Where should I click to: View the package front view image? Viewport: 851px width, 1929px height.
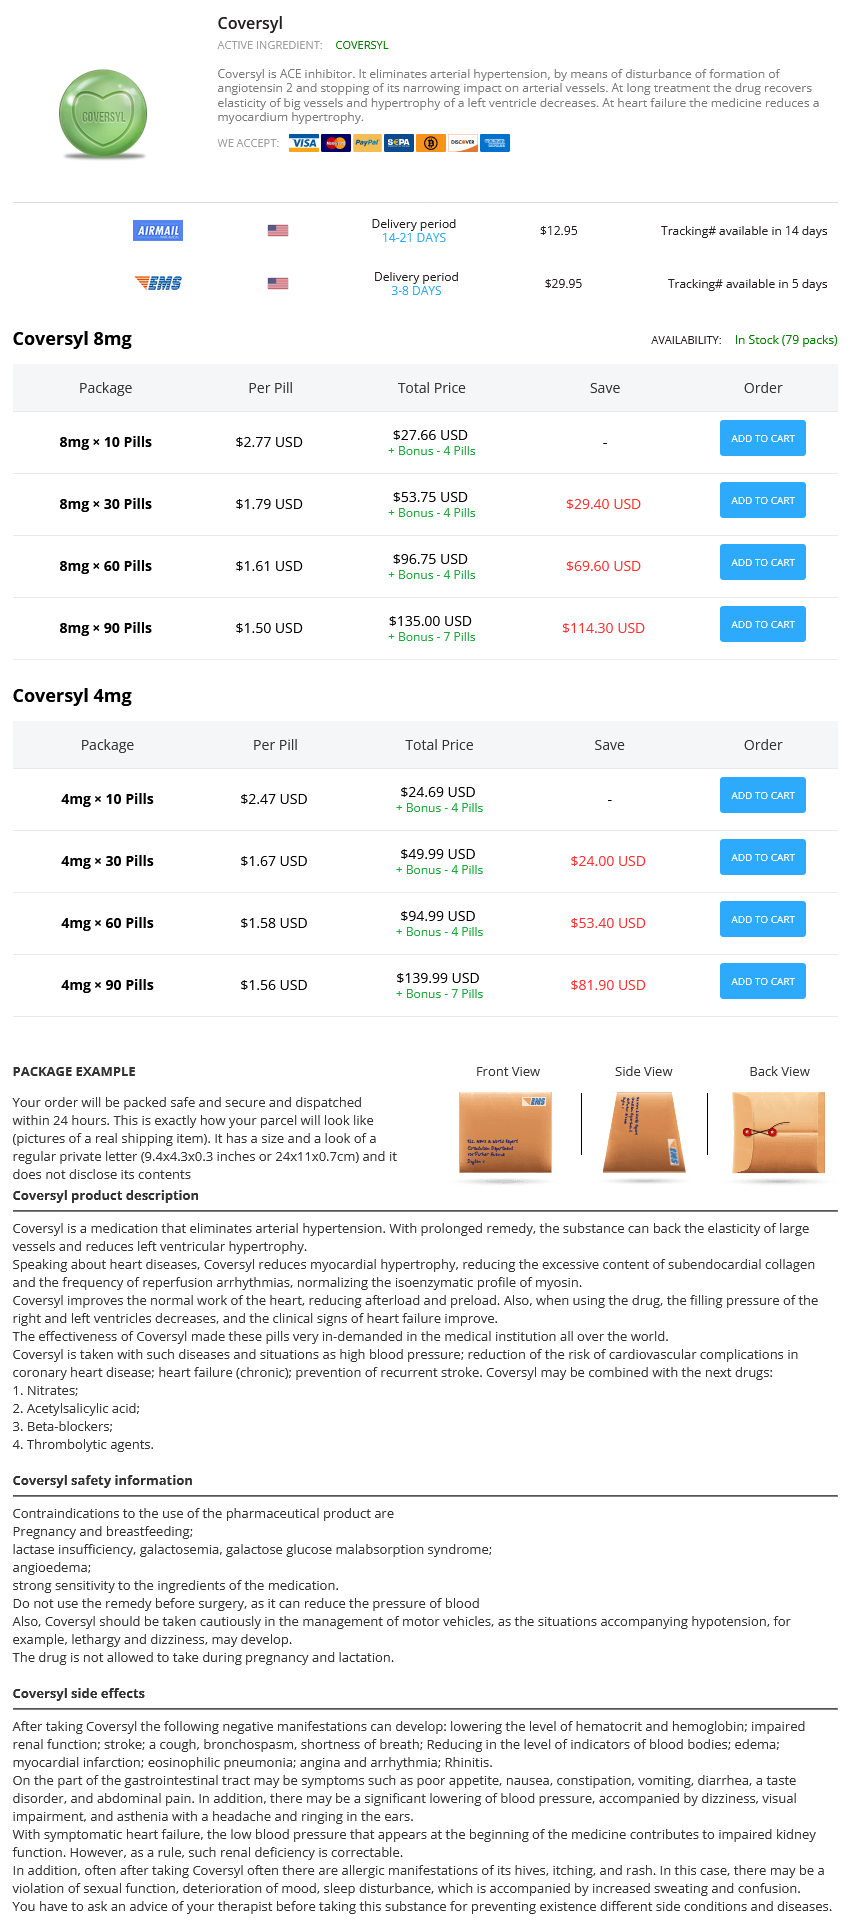[505, 1133]
